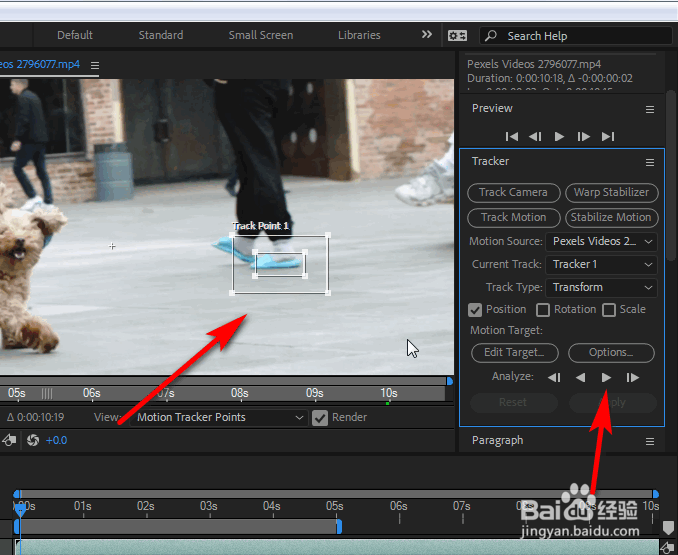Analyze forward
The image size is (678, 555).
606,378
